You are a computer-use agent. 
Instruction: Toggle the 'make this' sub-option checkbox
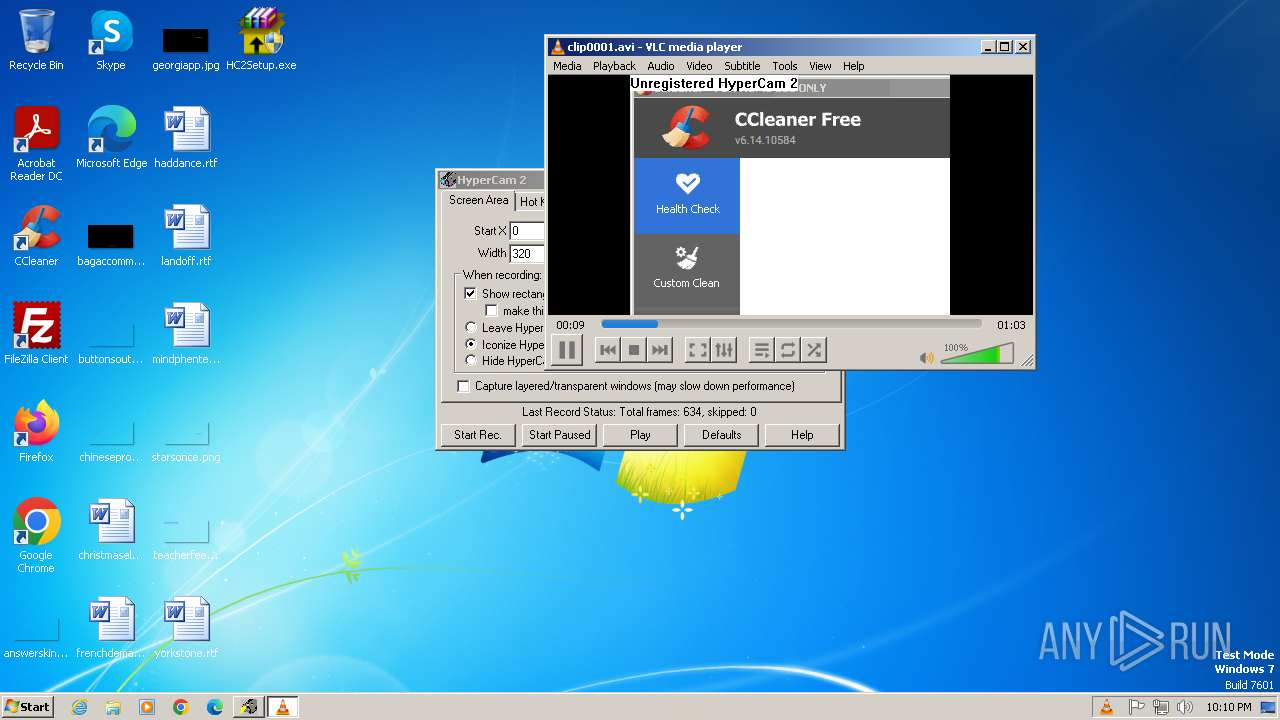click(491, 311)
